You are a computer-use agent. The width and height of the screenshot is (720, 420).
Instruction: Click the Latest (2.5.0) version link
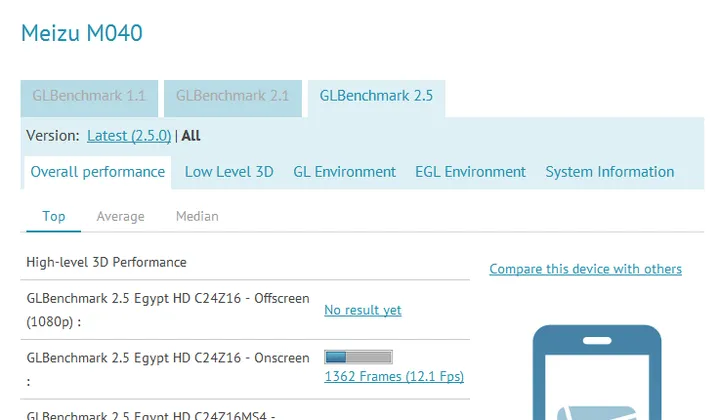[129, 136]
